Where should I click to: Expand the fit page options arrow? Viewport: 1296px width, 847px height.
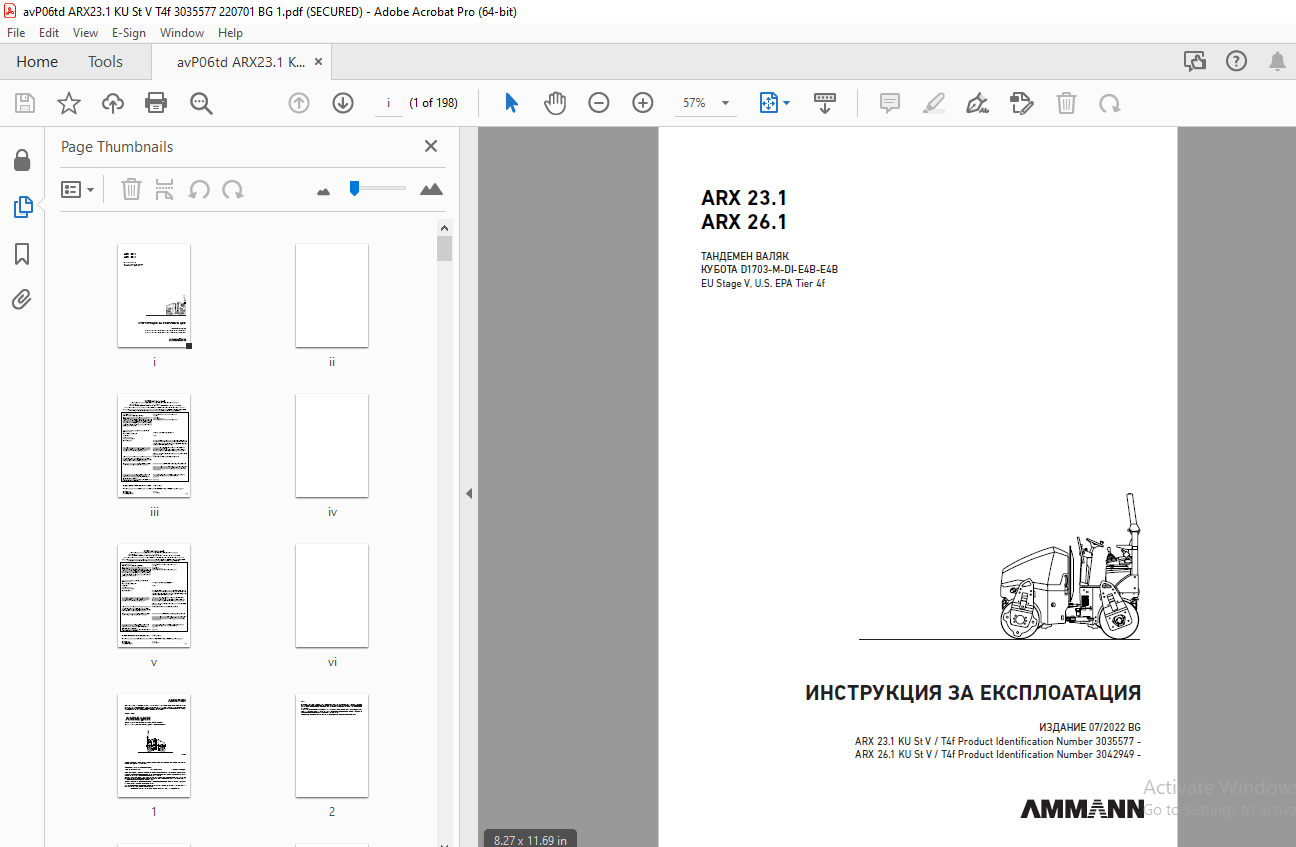point(787,103)
